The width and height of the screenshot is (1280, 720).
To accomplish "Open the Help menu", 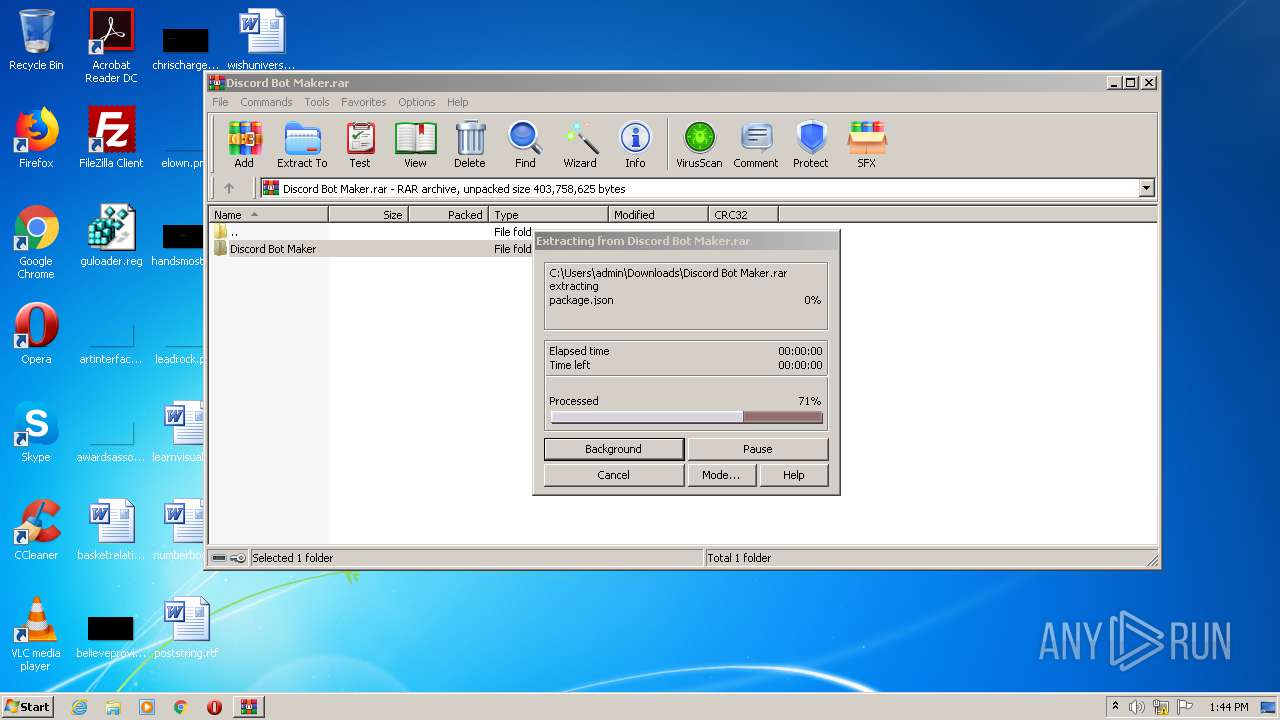I will [x=457, y=102].
